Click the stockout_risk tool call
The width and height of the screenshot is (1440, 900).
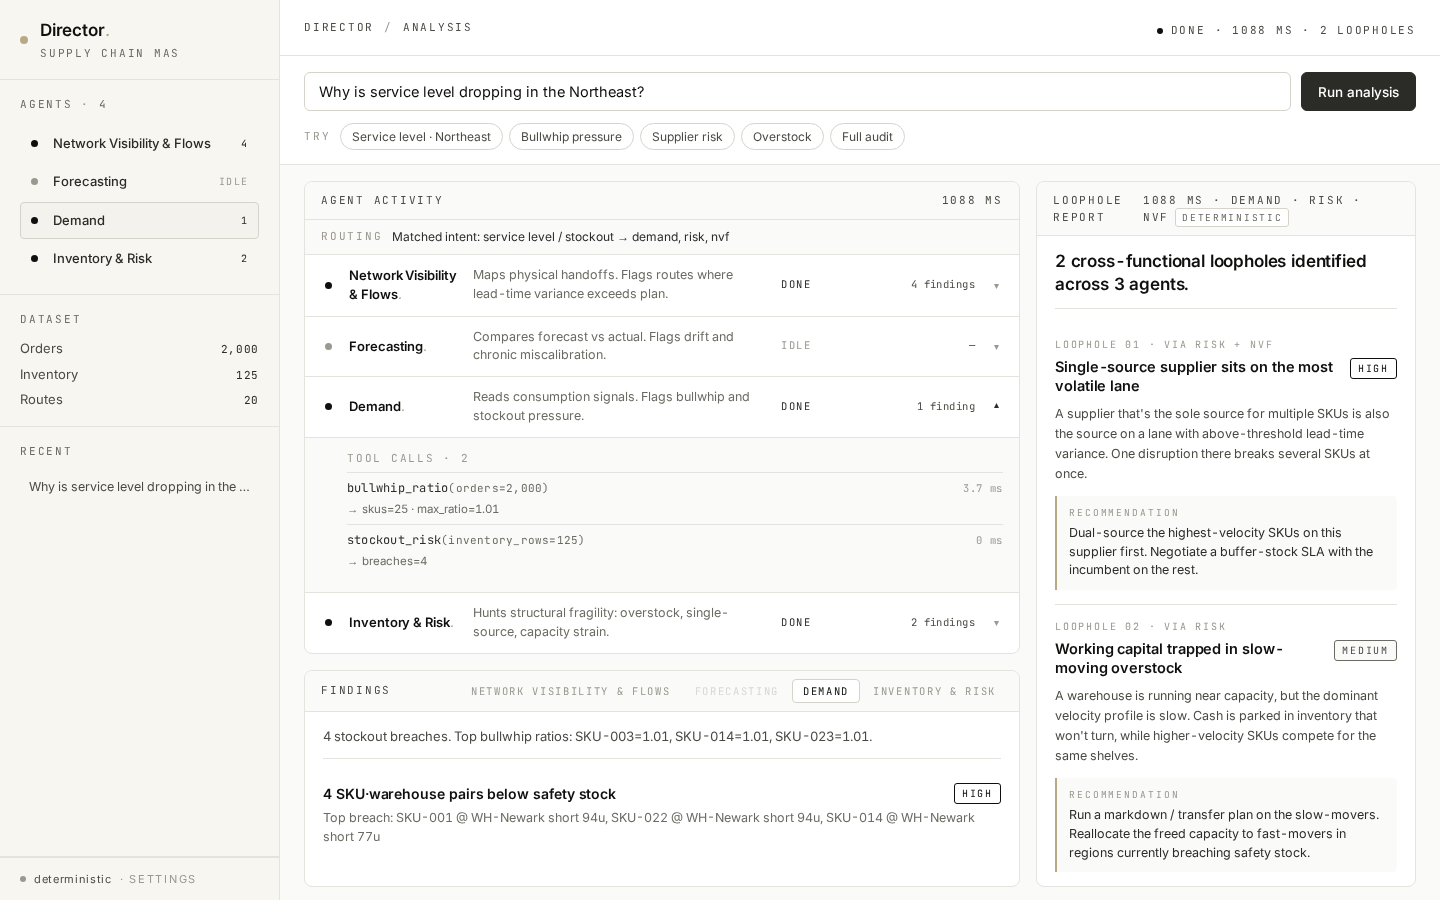click(674, 550)
